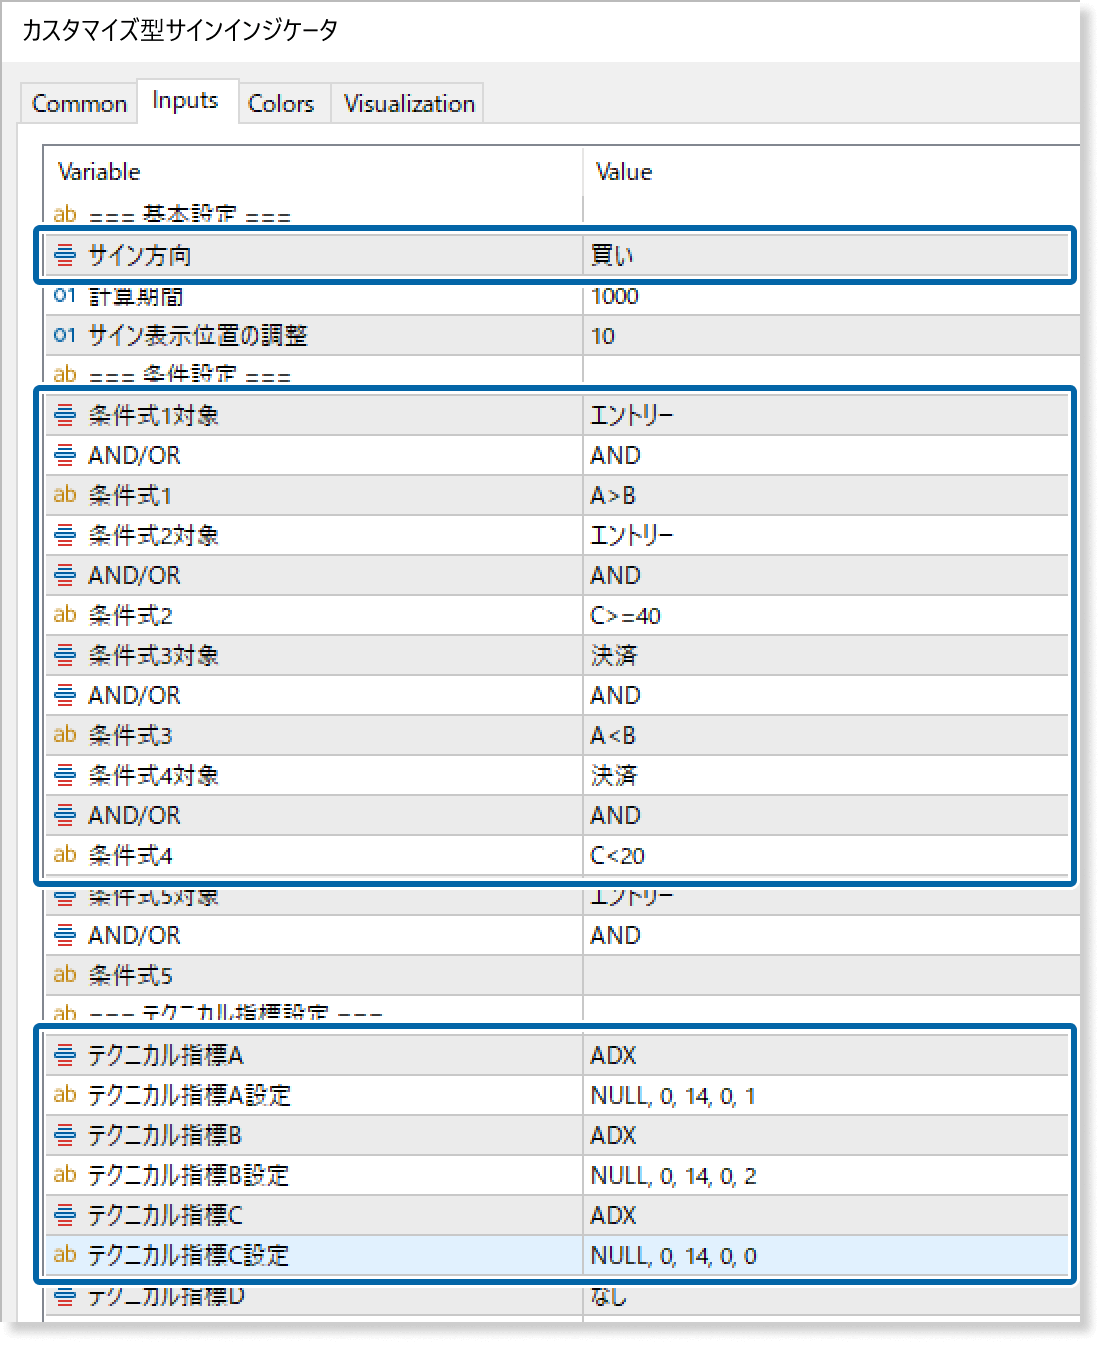
Task: Click the enum icon beside テクニカル指標D
Action: [x=65, y=1297]
